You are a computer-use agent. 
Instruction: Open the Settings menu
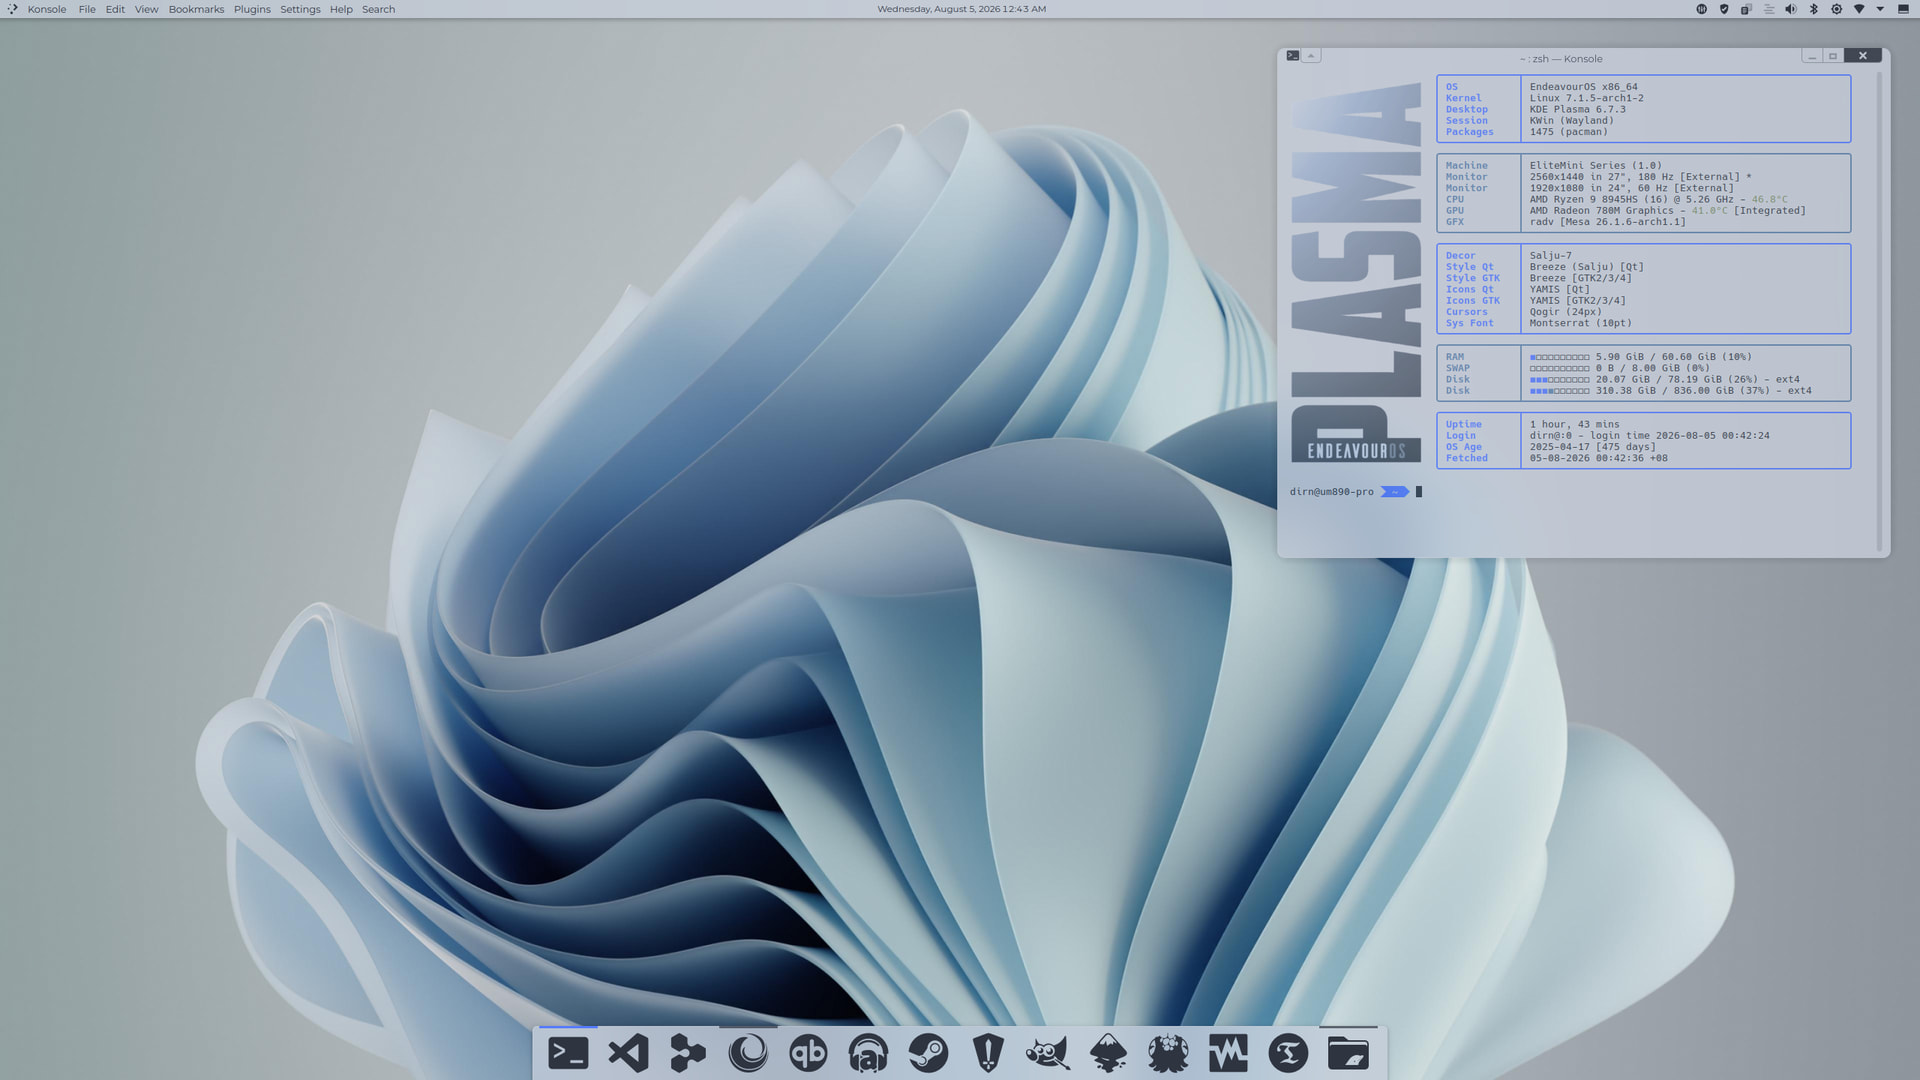tap(300, 9)
